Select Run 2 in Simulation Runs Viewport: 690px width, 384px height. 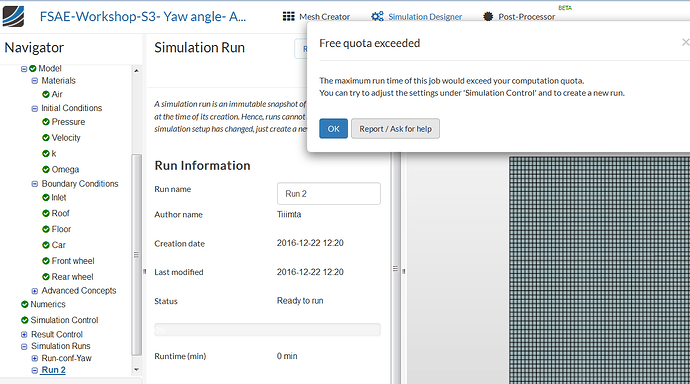tap(54, 370)
